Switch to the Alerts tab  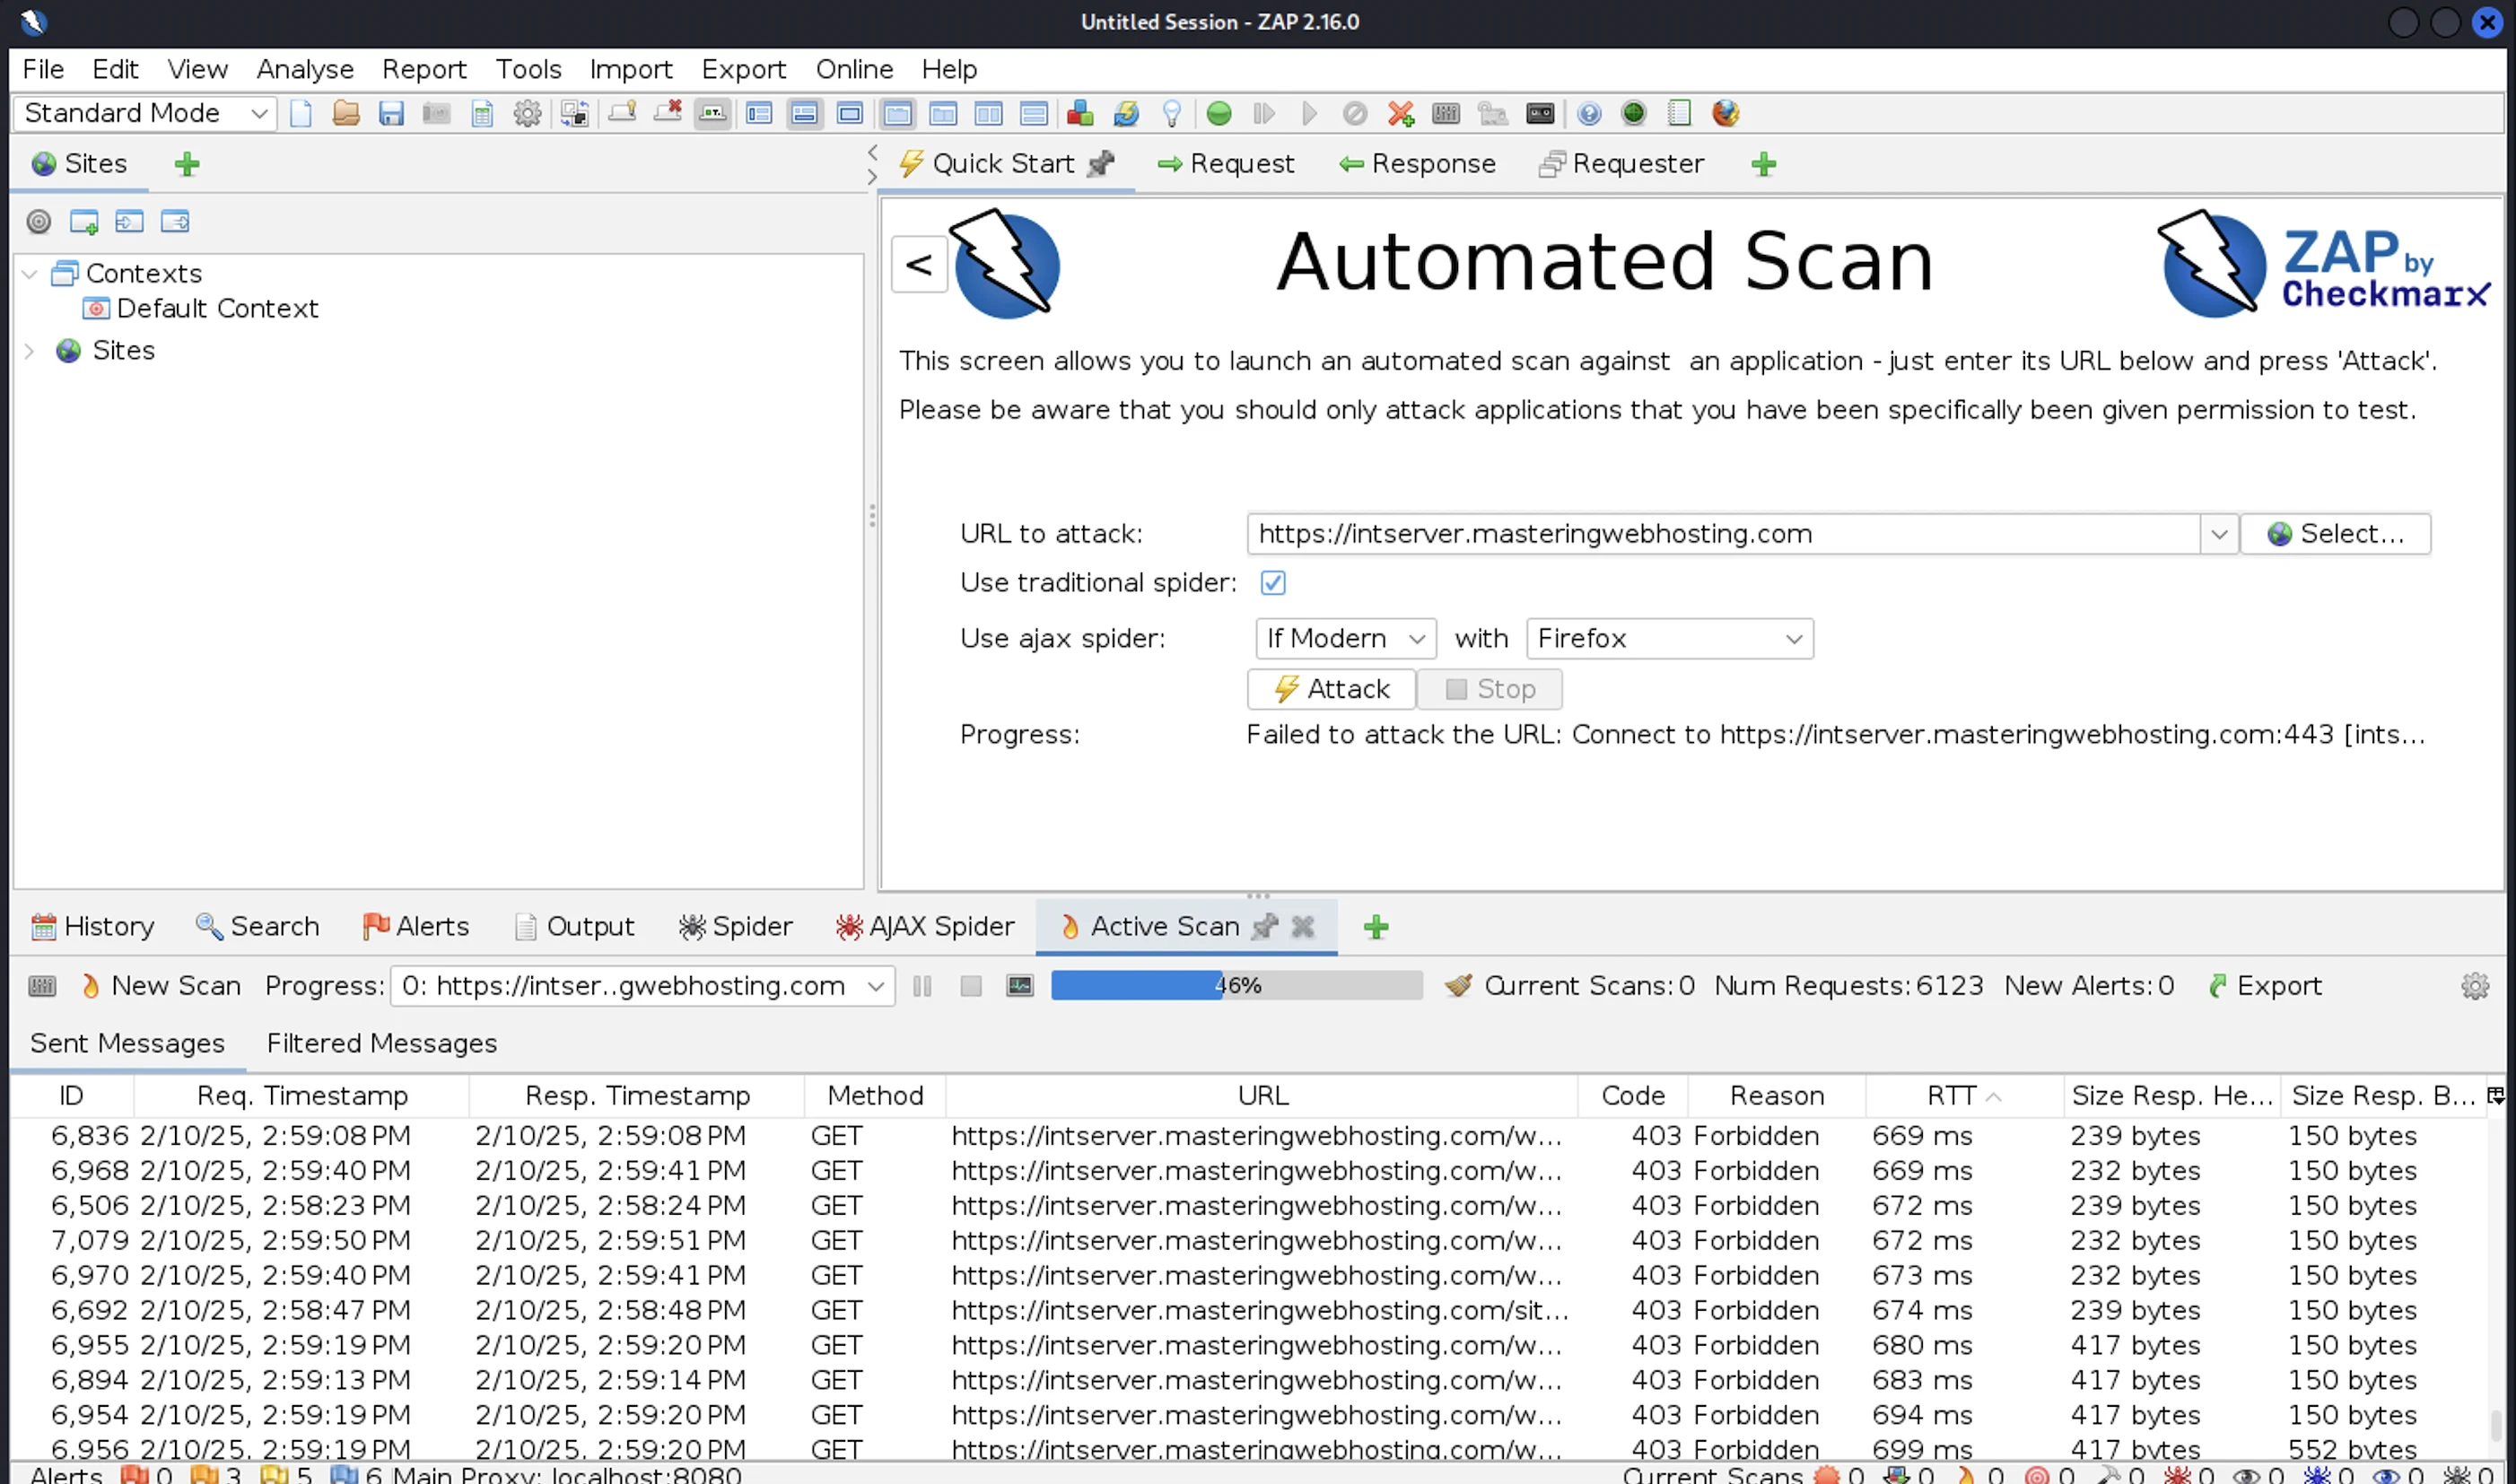click(x=415, y=926)
